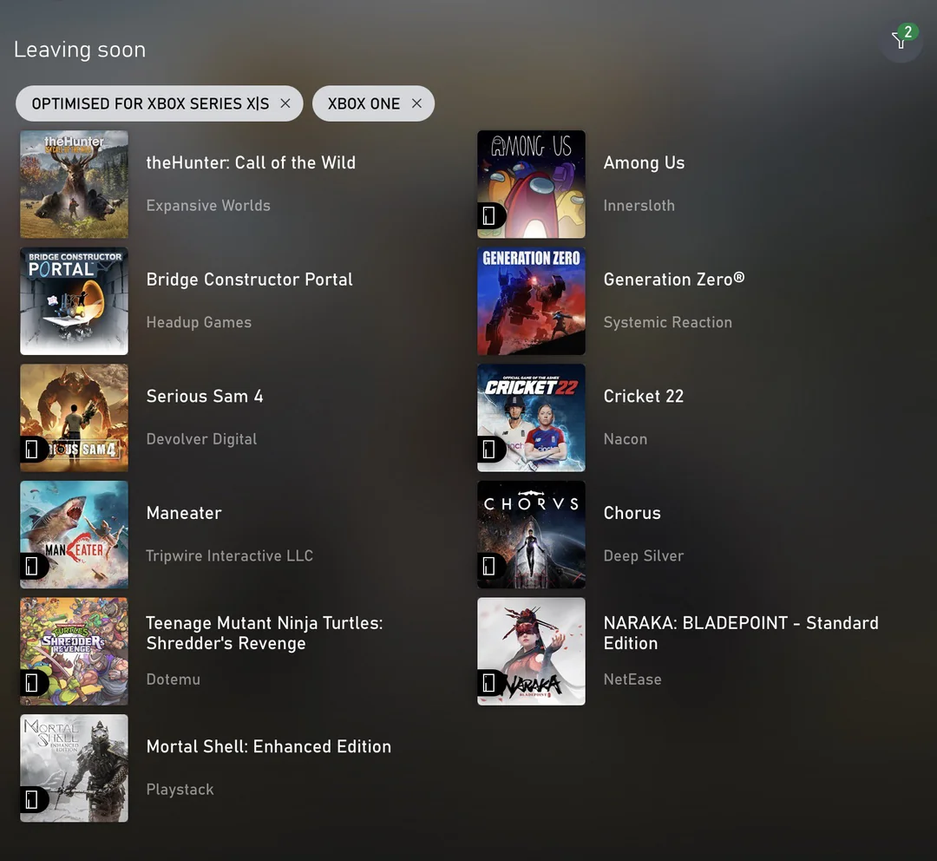The height and width of the screenshot is (861, 937).
Task: Click publisher text 'Tripwire Interactive LLC'
Action: pyautogui.click(x=229, y=556)
